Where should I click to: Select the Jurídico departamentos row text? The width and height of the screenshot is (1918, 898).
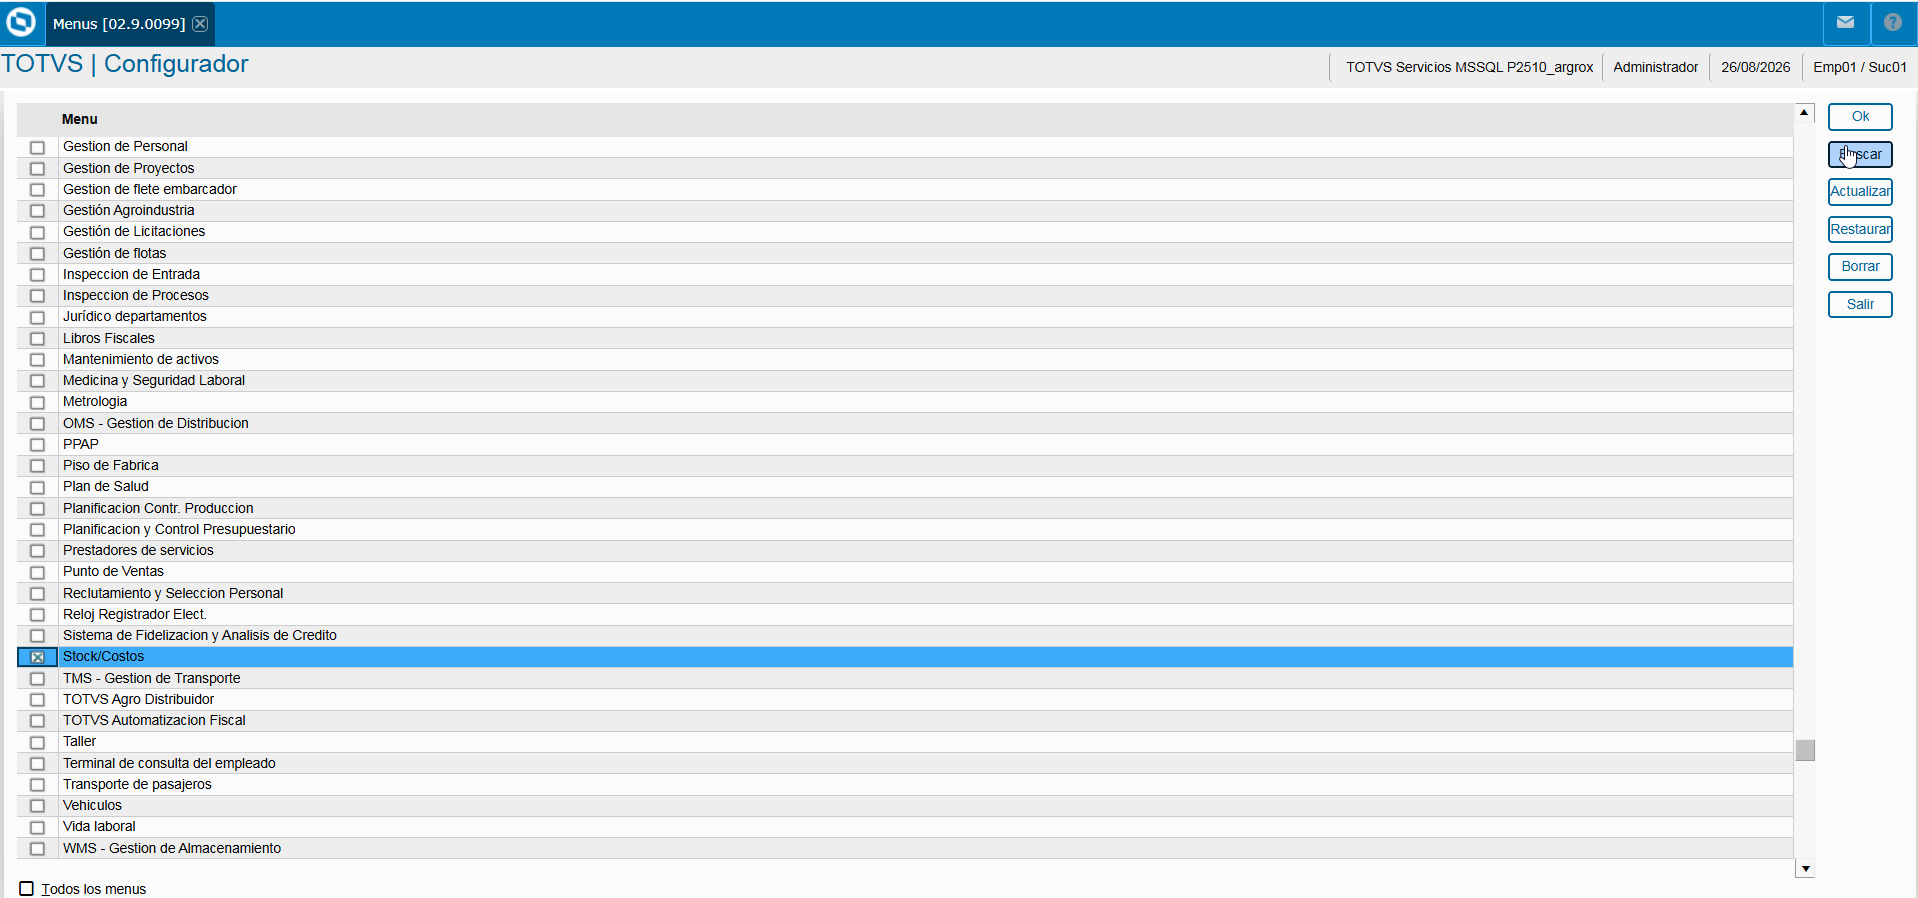[x=135, y=316]
